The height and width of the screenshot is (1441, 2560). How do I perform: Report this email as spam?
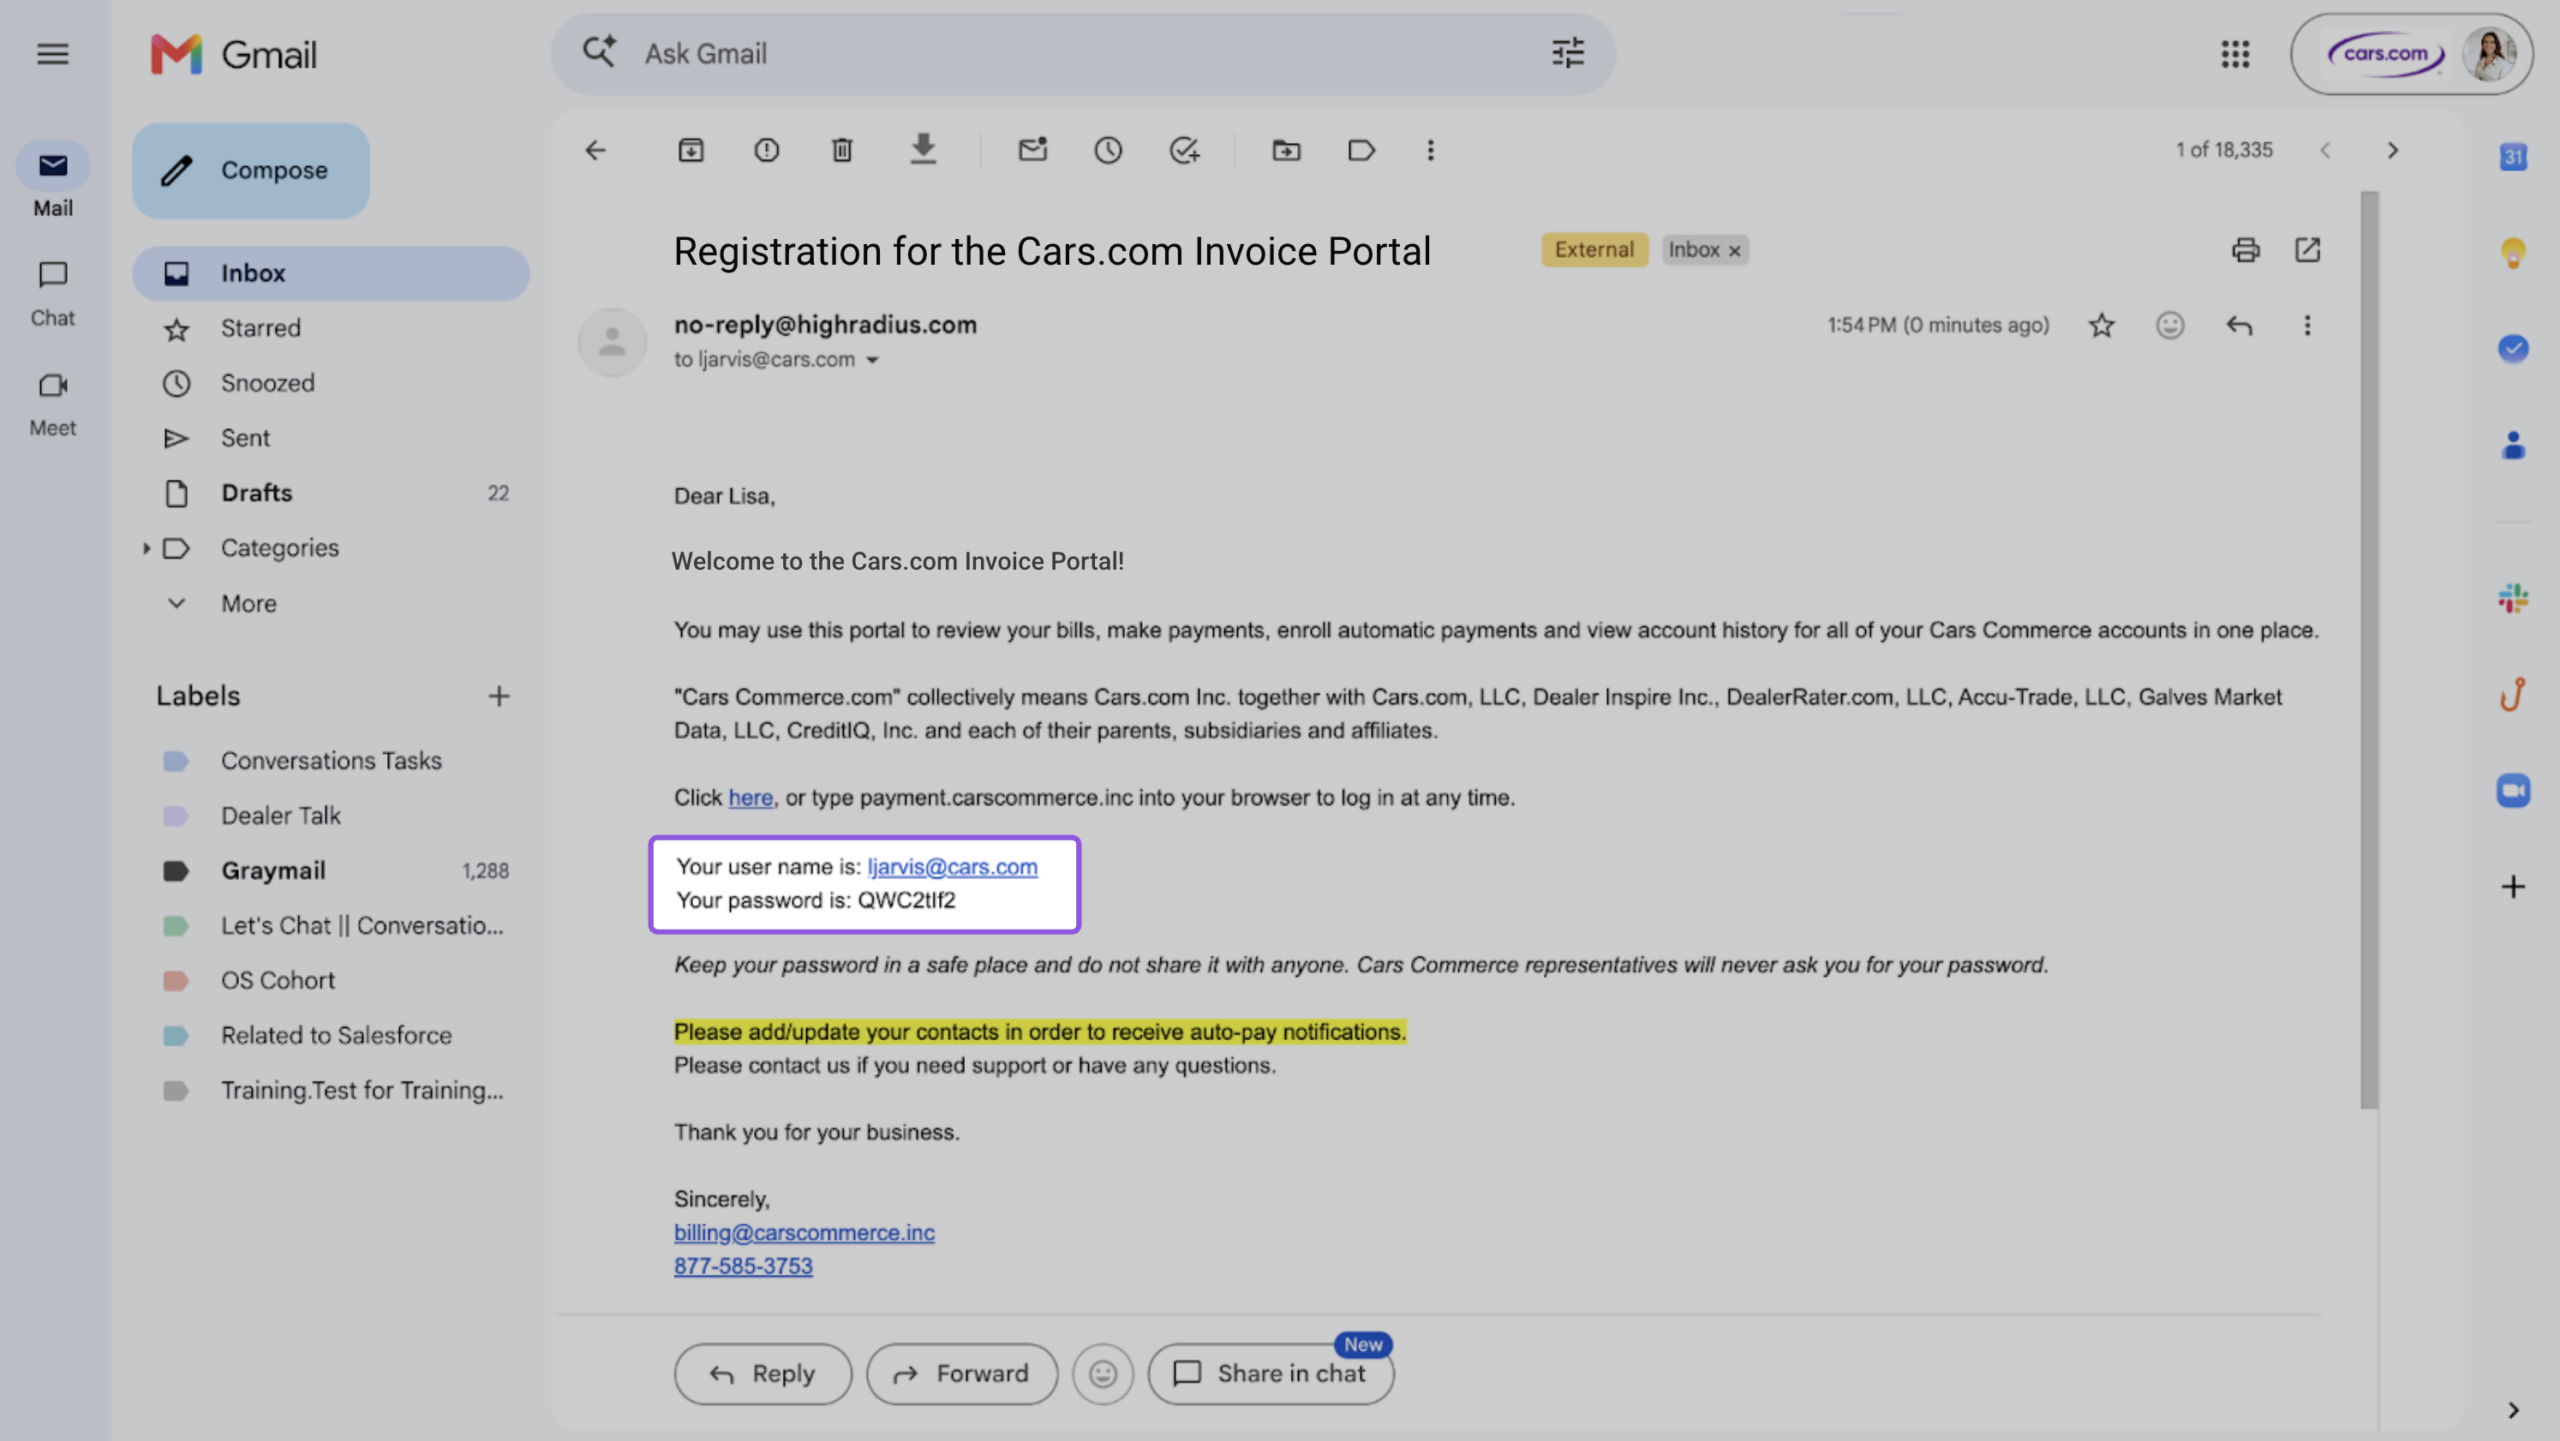[x=767, y=150]
